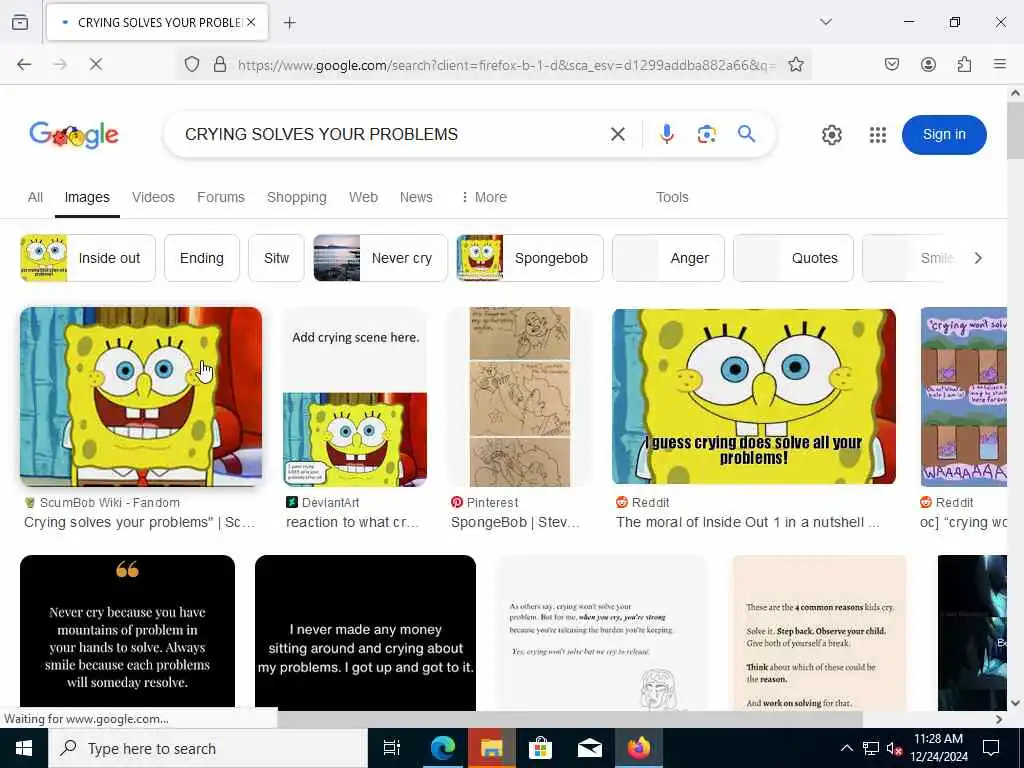This screenshot has height=768, width=1024.
Task: Switch to the Videos tab
Action: (x=153, y=197)
